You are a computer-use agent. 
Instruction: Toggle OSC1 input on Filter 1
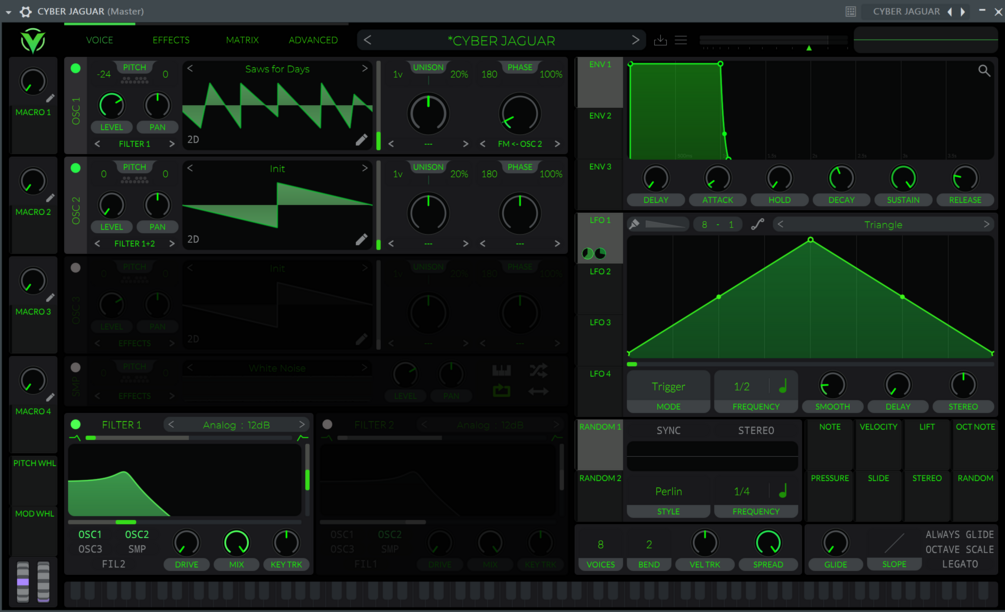90,534
